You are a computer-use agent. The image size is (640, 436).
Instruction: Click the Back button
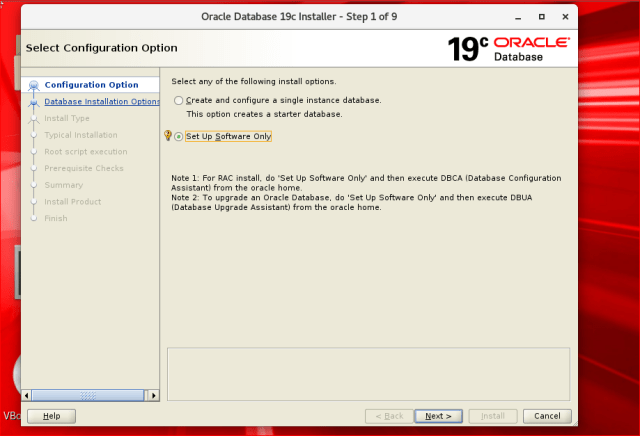pos(389,416)
